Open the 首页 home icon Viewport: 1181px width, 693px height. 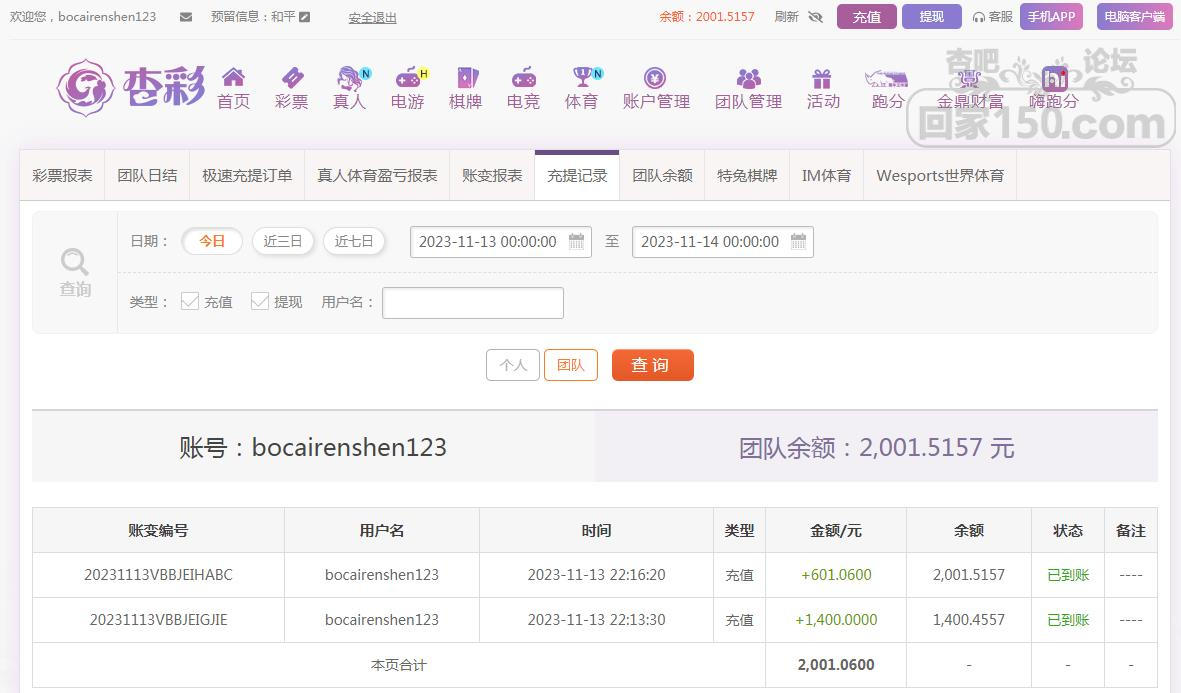pyautogui.click(x=233, y=79)
